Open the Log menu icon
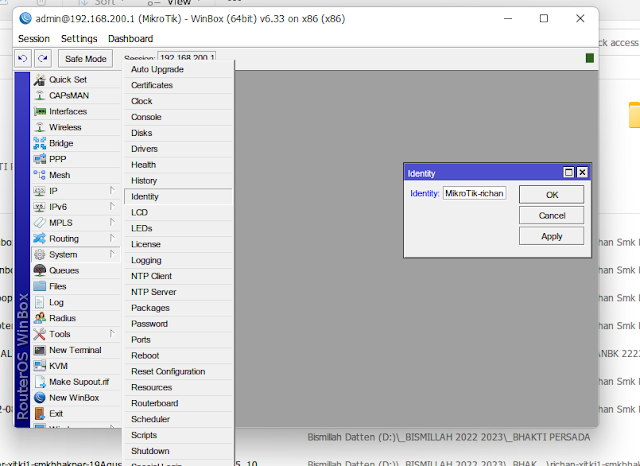This screenshot has width=640, height=466. (40, 302)
